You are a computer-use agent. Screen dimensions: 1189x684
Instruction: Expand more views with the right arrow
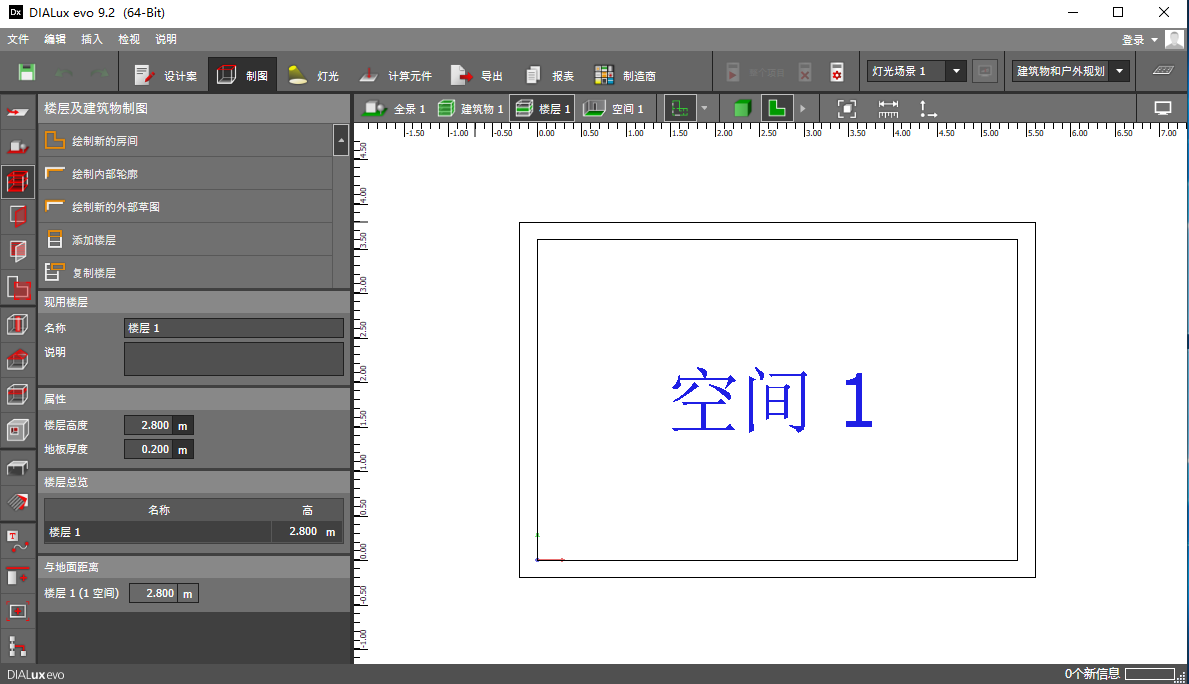[802, 108]
